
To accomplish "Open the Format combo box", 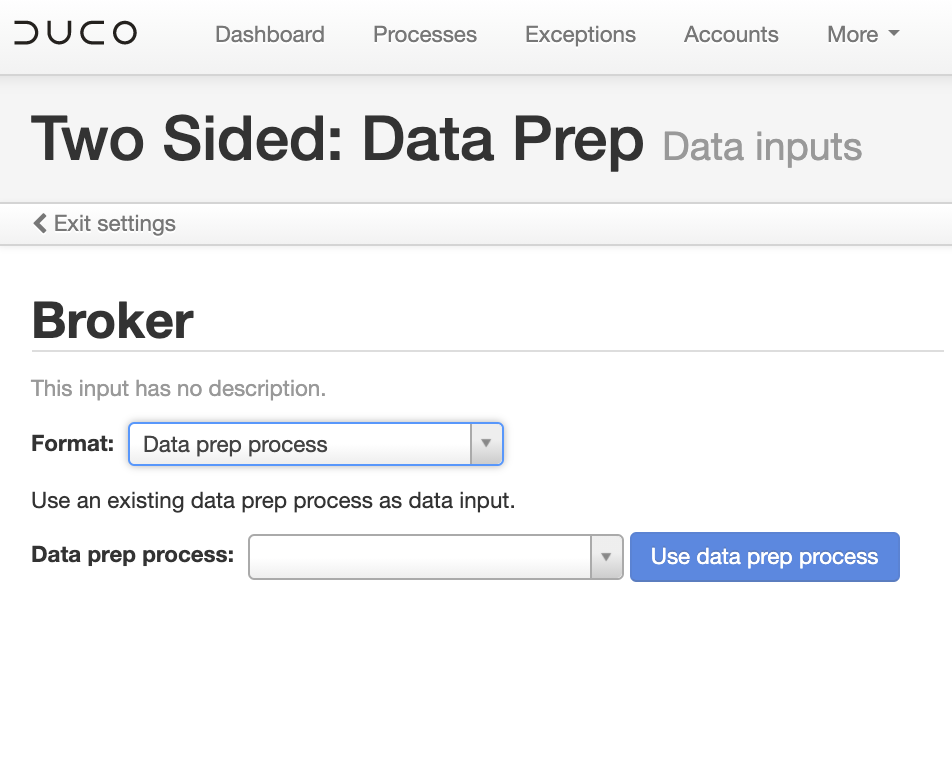I will (x=300, y=443).
